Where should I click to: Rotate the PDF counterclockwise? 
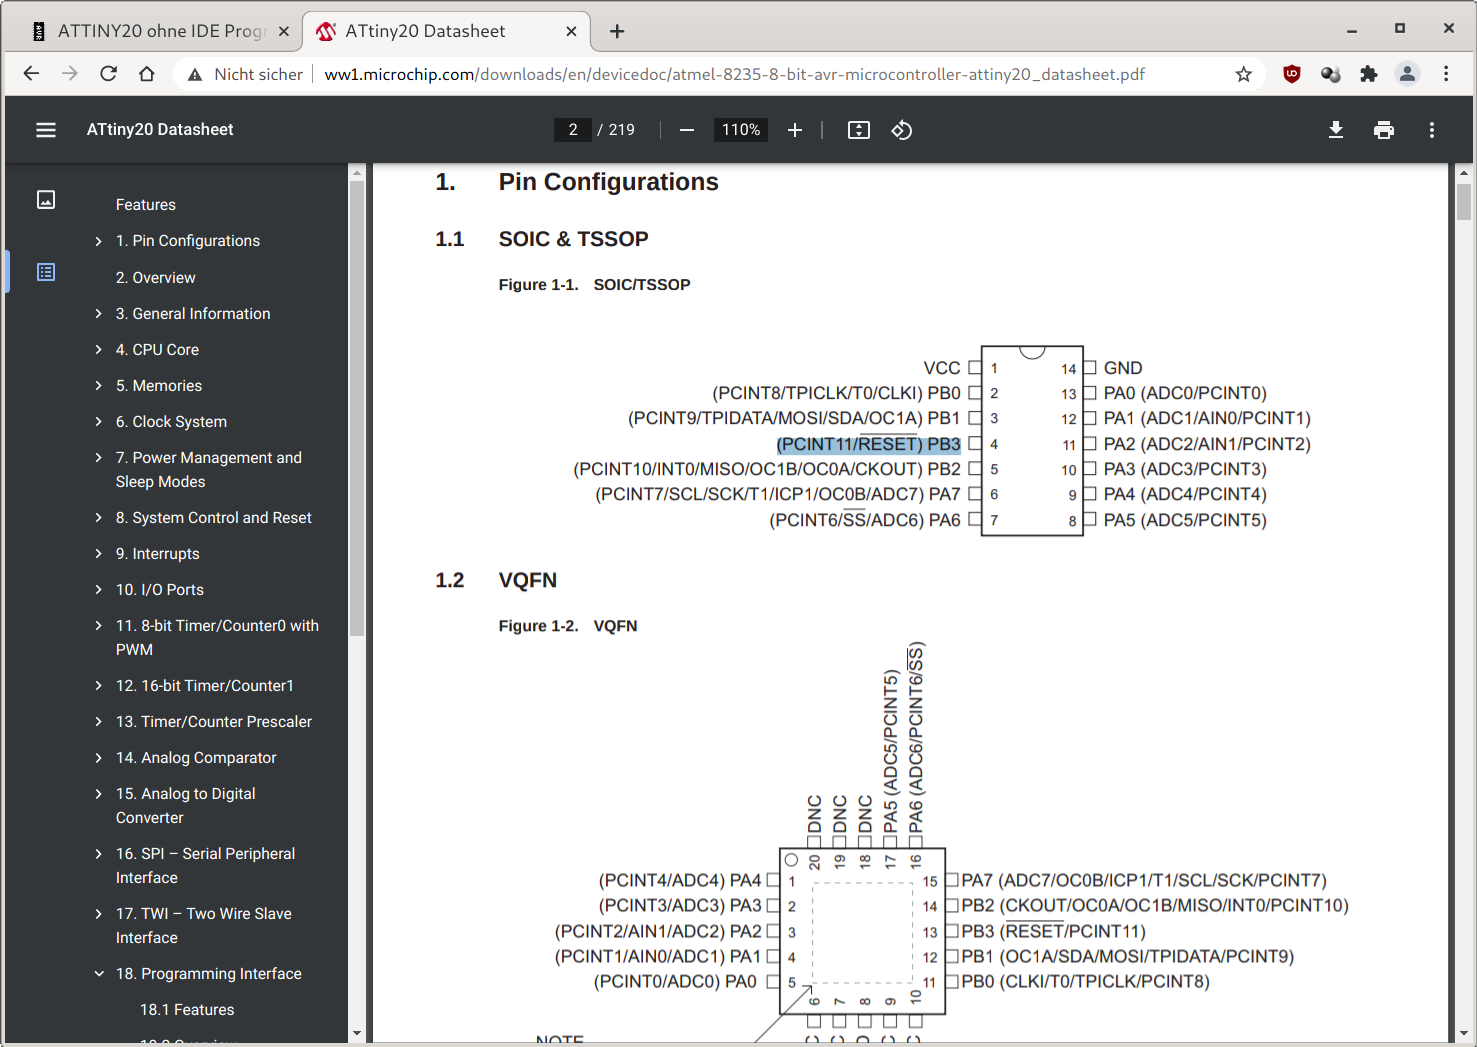902,130
